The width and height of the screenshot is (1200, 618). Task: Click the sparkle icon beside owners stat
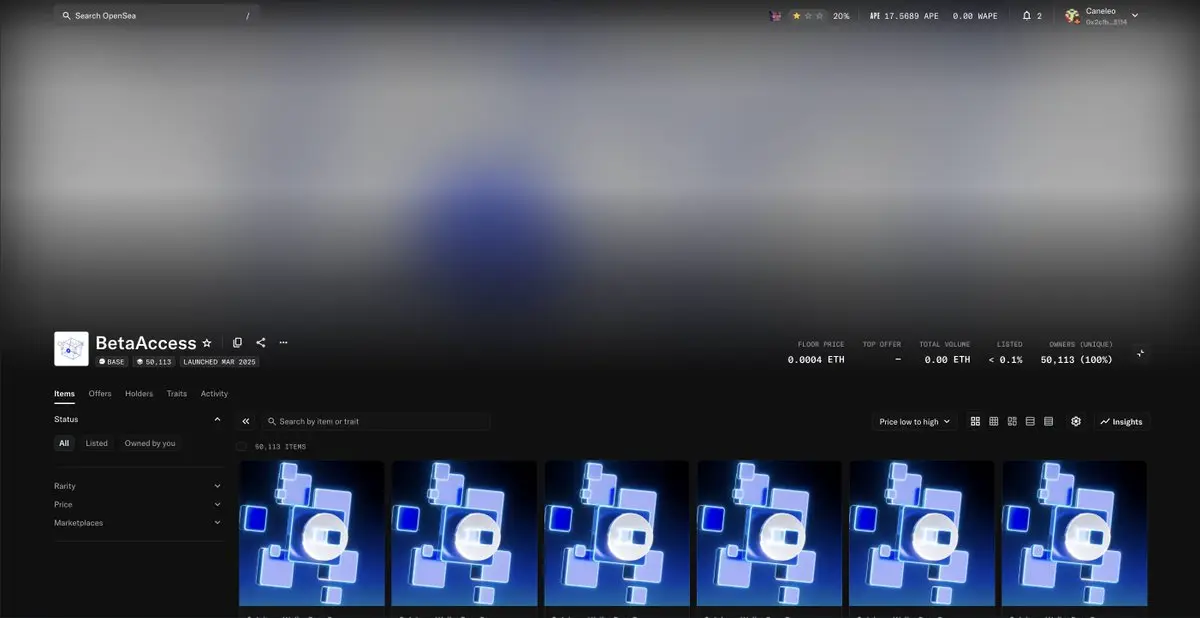[1140, 353]
